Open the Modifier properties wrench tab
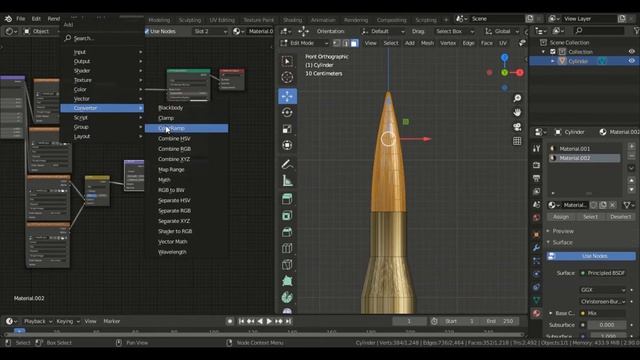The width and height of the screenshot is (640, 360). (536, 247)
